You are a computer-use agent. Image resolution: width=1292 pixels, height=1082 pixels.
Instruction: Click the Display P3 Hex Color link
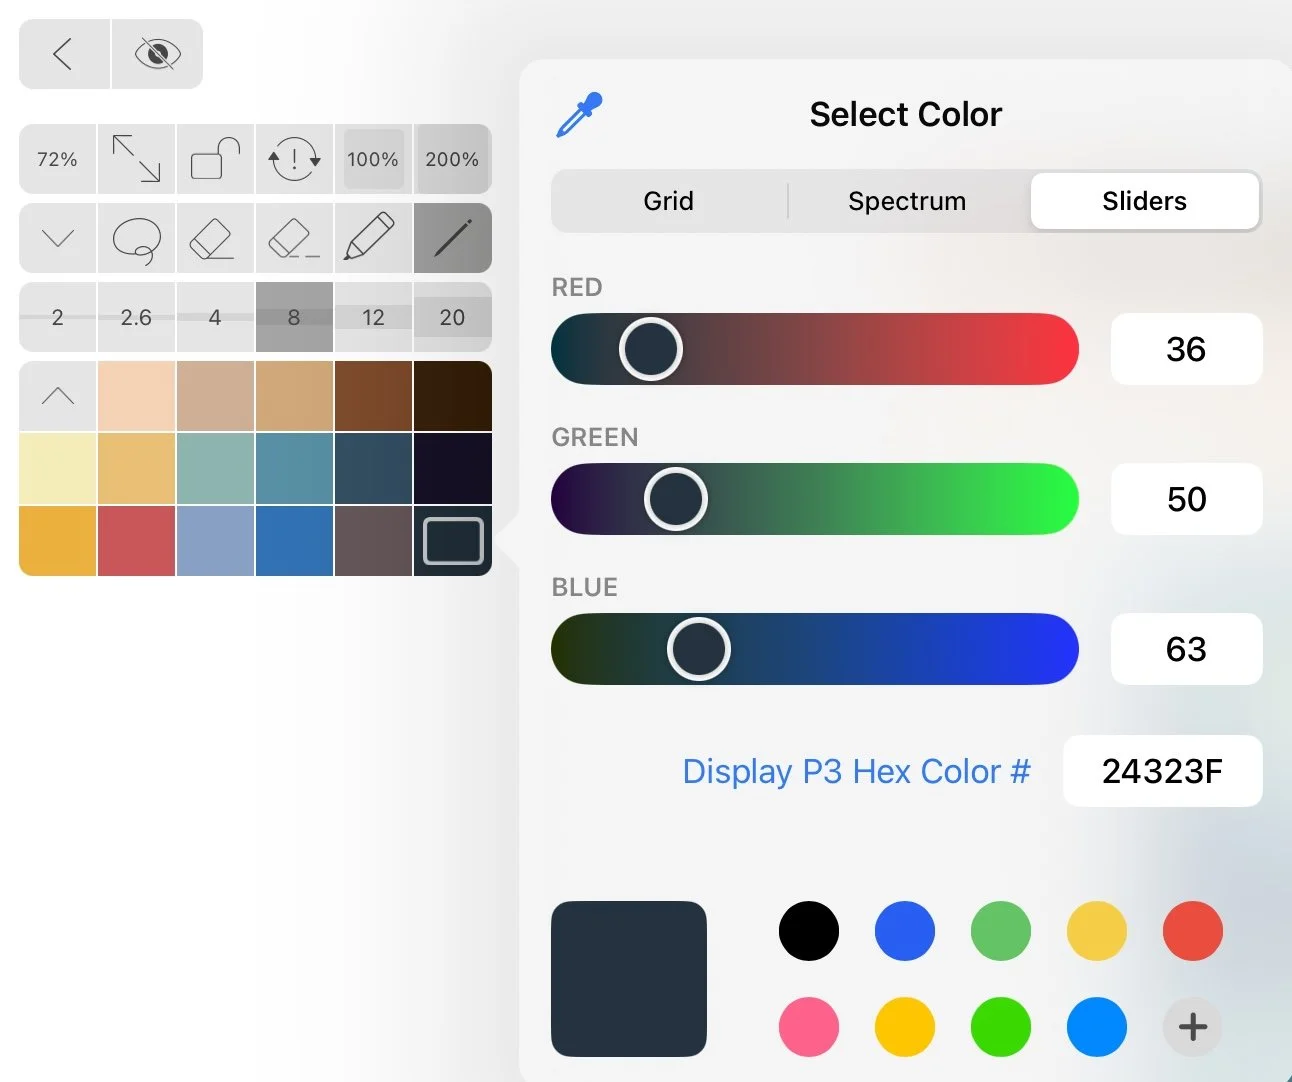click(856, 771)
